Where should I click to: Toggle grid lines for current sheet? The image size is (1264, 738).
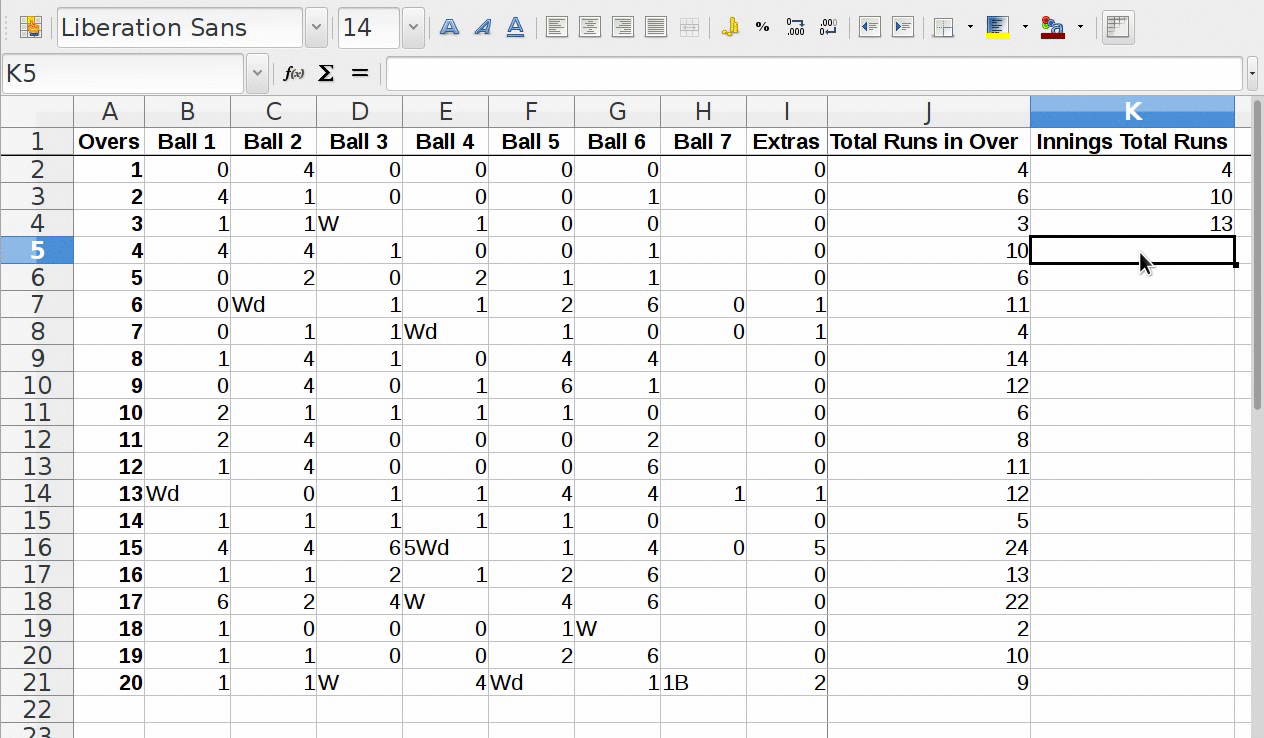point(1118,28)
